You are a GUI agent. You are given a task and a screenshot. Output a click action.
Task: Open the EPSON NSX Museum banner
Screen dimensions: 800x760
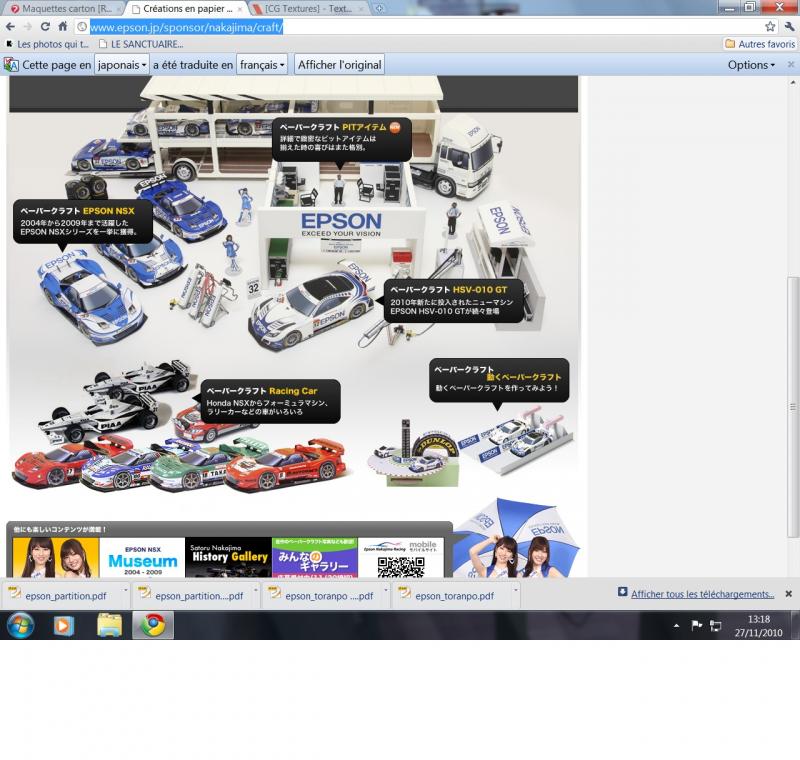point(142,557)
